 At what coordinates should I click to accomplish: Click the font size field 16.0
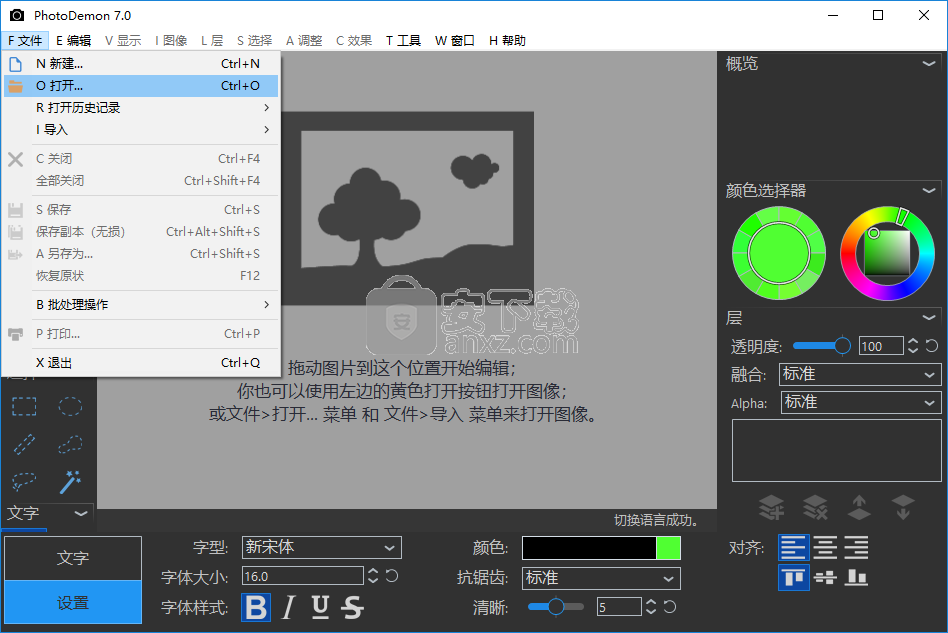(302, 576)
